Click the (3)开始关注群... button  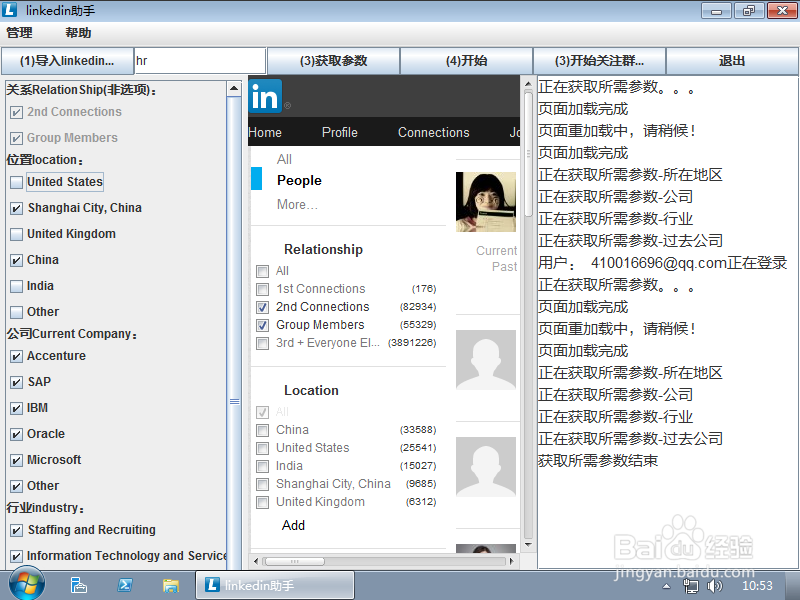[x=599, y=61]
